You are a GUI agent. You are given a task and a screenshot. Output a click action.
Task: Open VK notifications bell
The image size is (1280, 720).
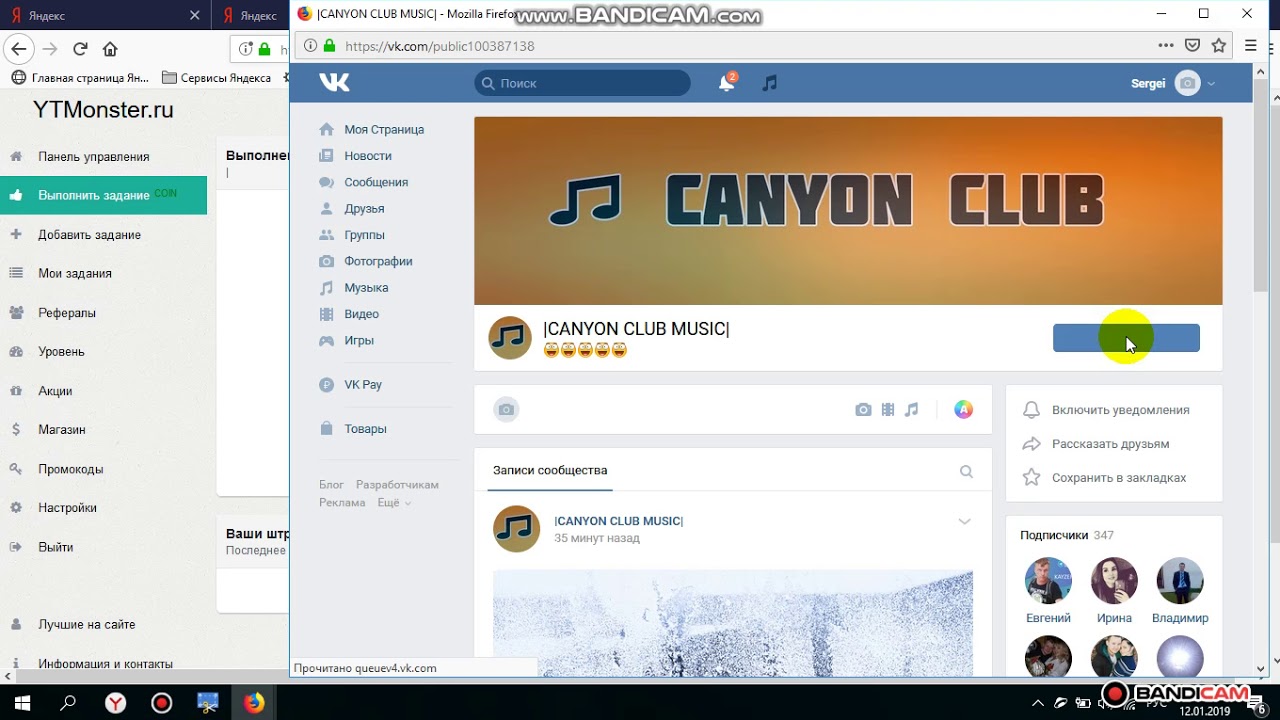point(727,83)
